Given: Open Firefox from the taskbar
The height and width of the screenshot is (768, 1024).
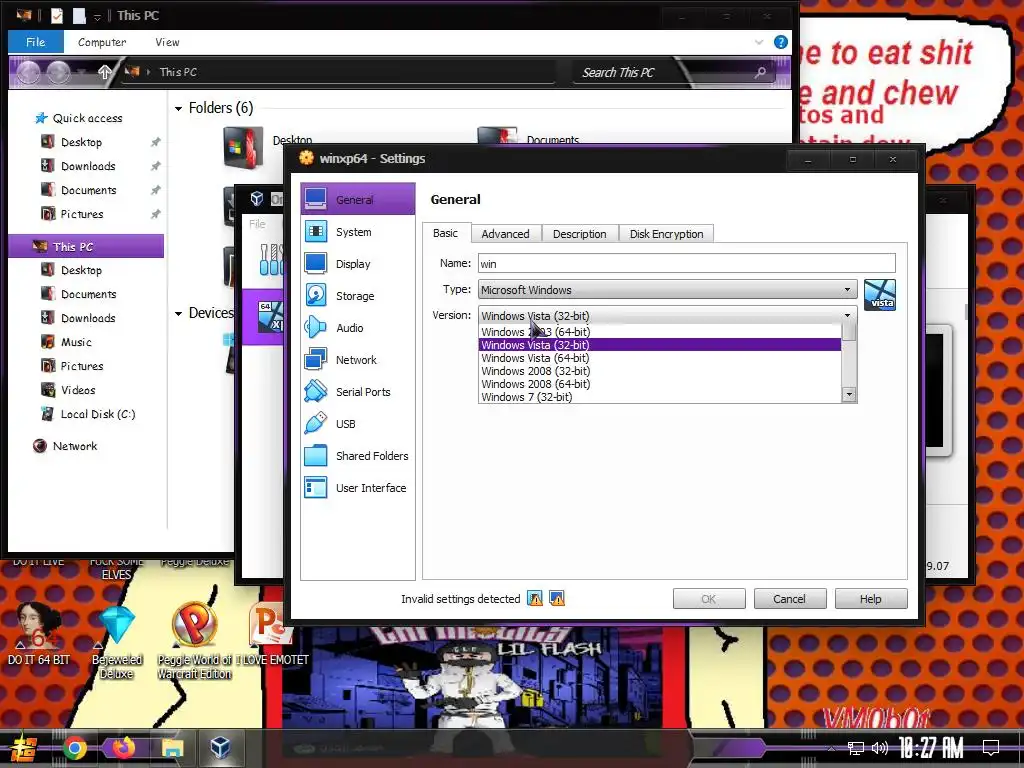Looking at the screenshot, I should pos(123,748).
